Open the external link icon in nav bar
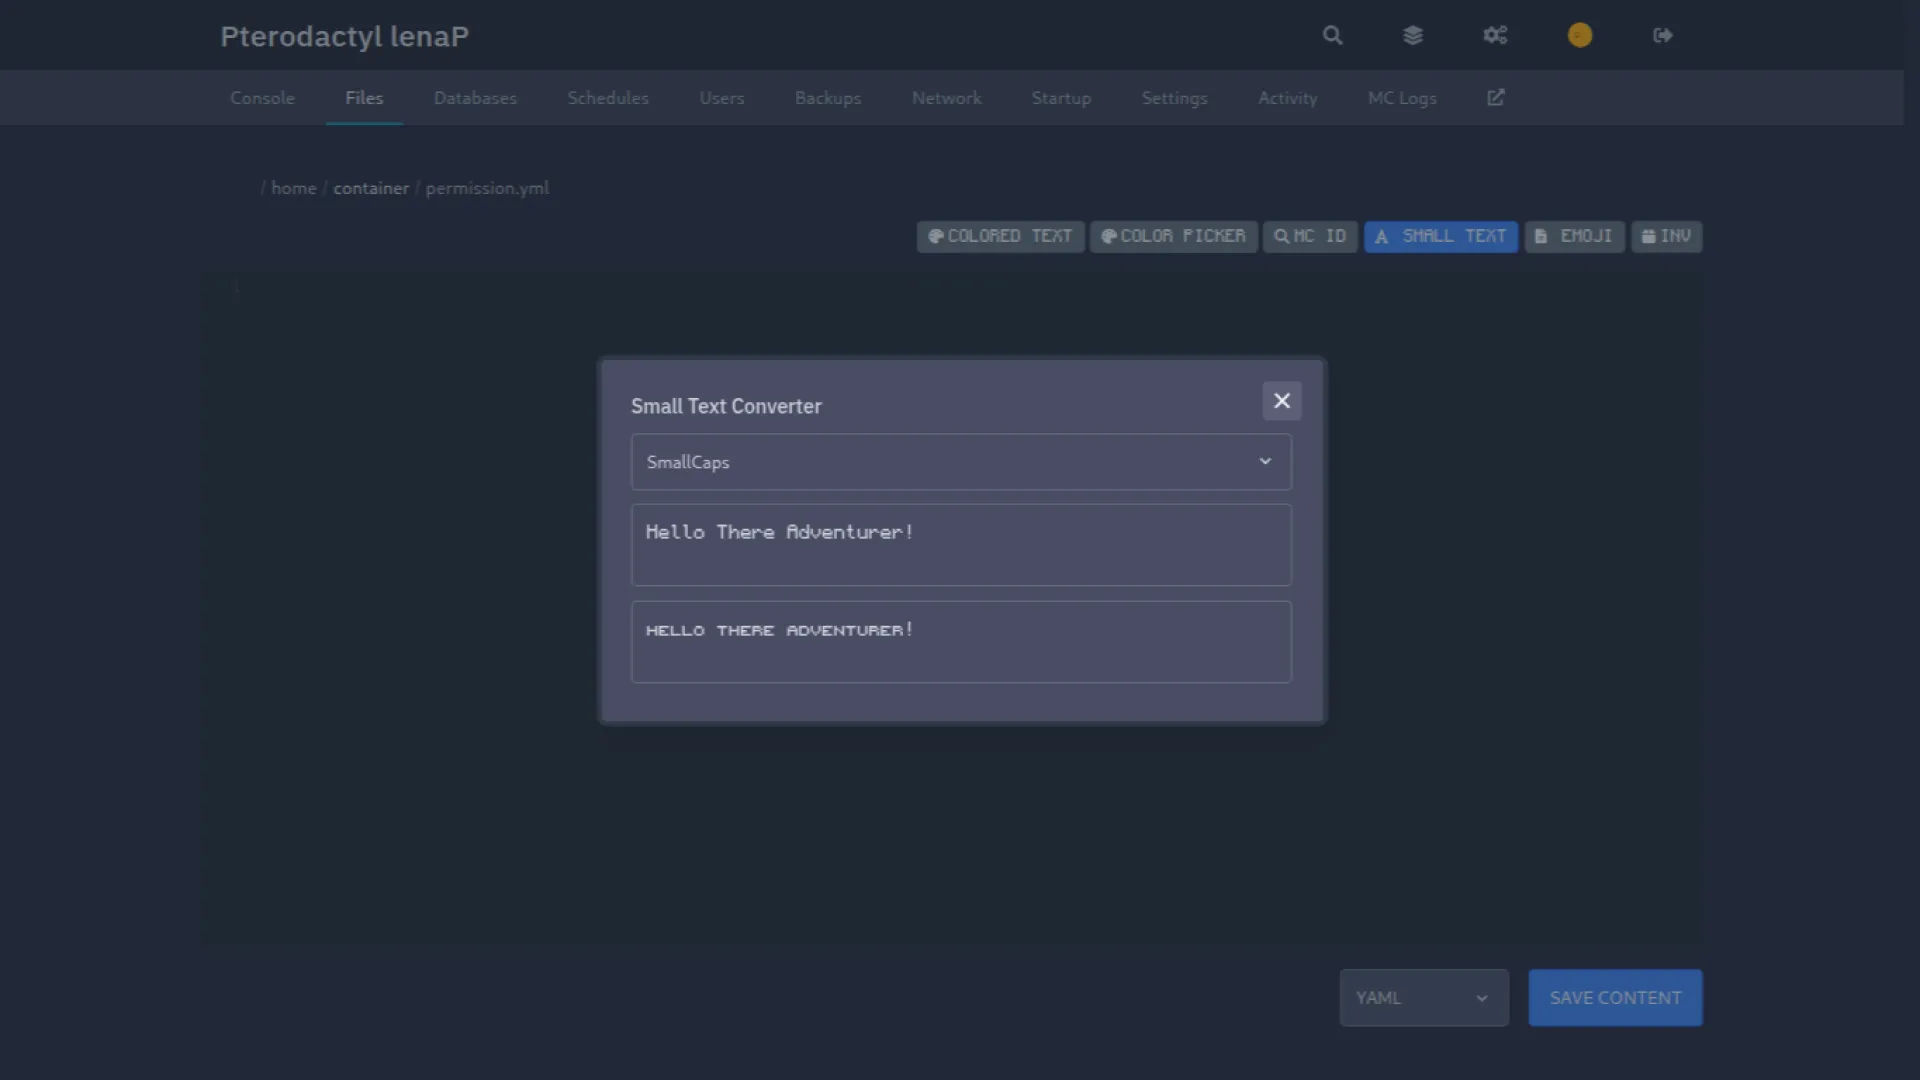This screenshot has height=1080, width=1920. 1496,98
